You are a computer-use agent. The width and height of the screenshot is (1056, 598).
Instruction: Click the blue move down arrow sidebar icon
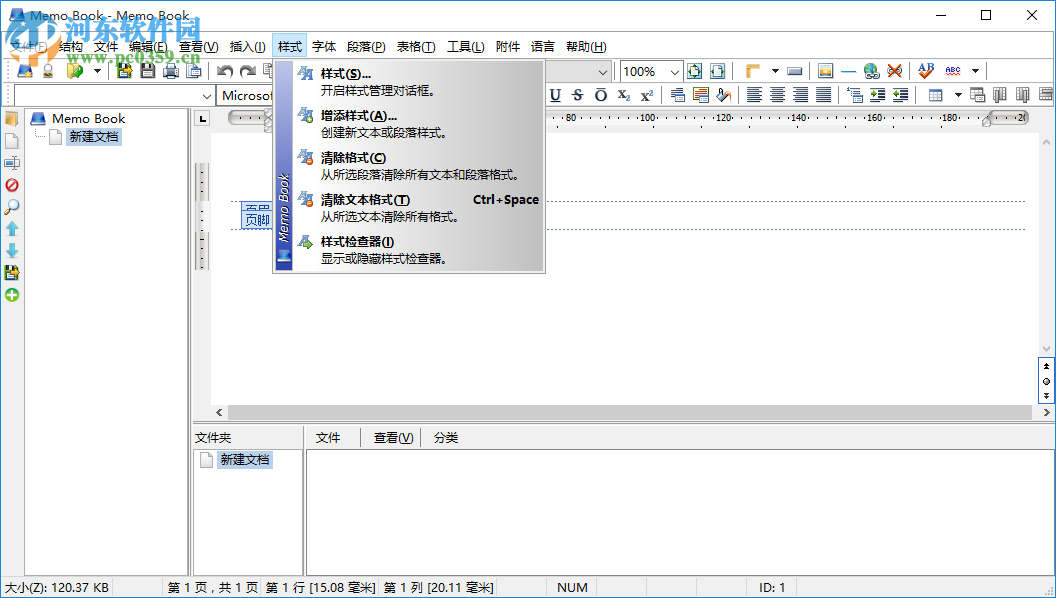point(11,251)
